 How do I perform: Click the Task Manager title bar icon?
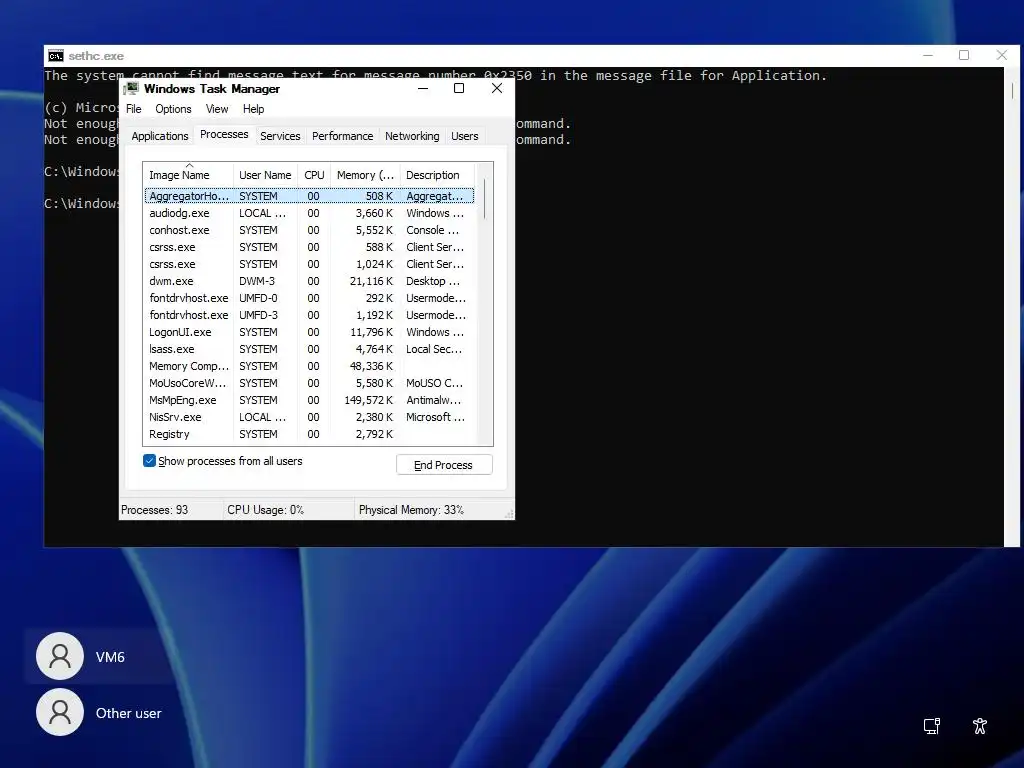131,88
